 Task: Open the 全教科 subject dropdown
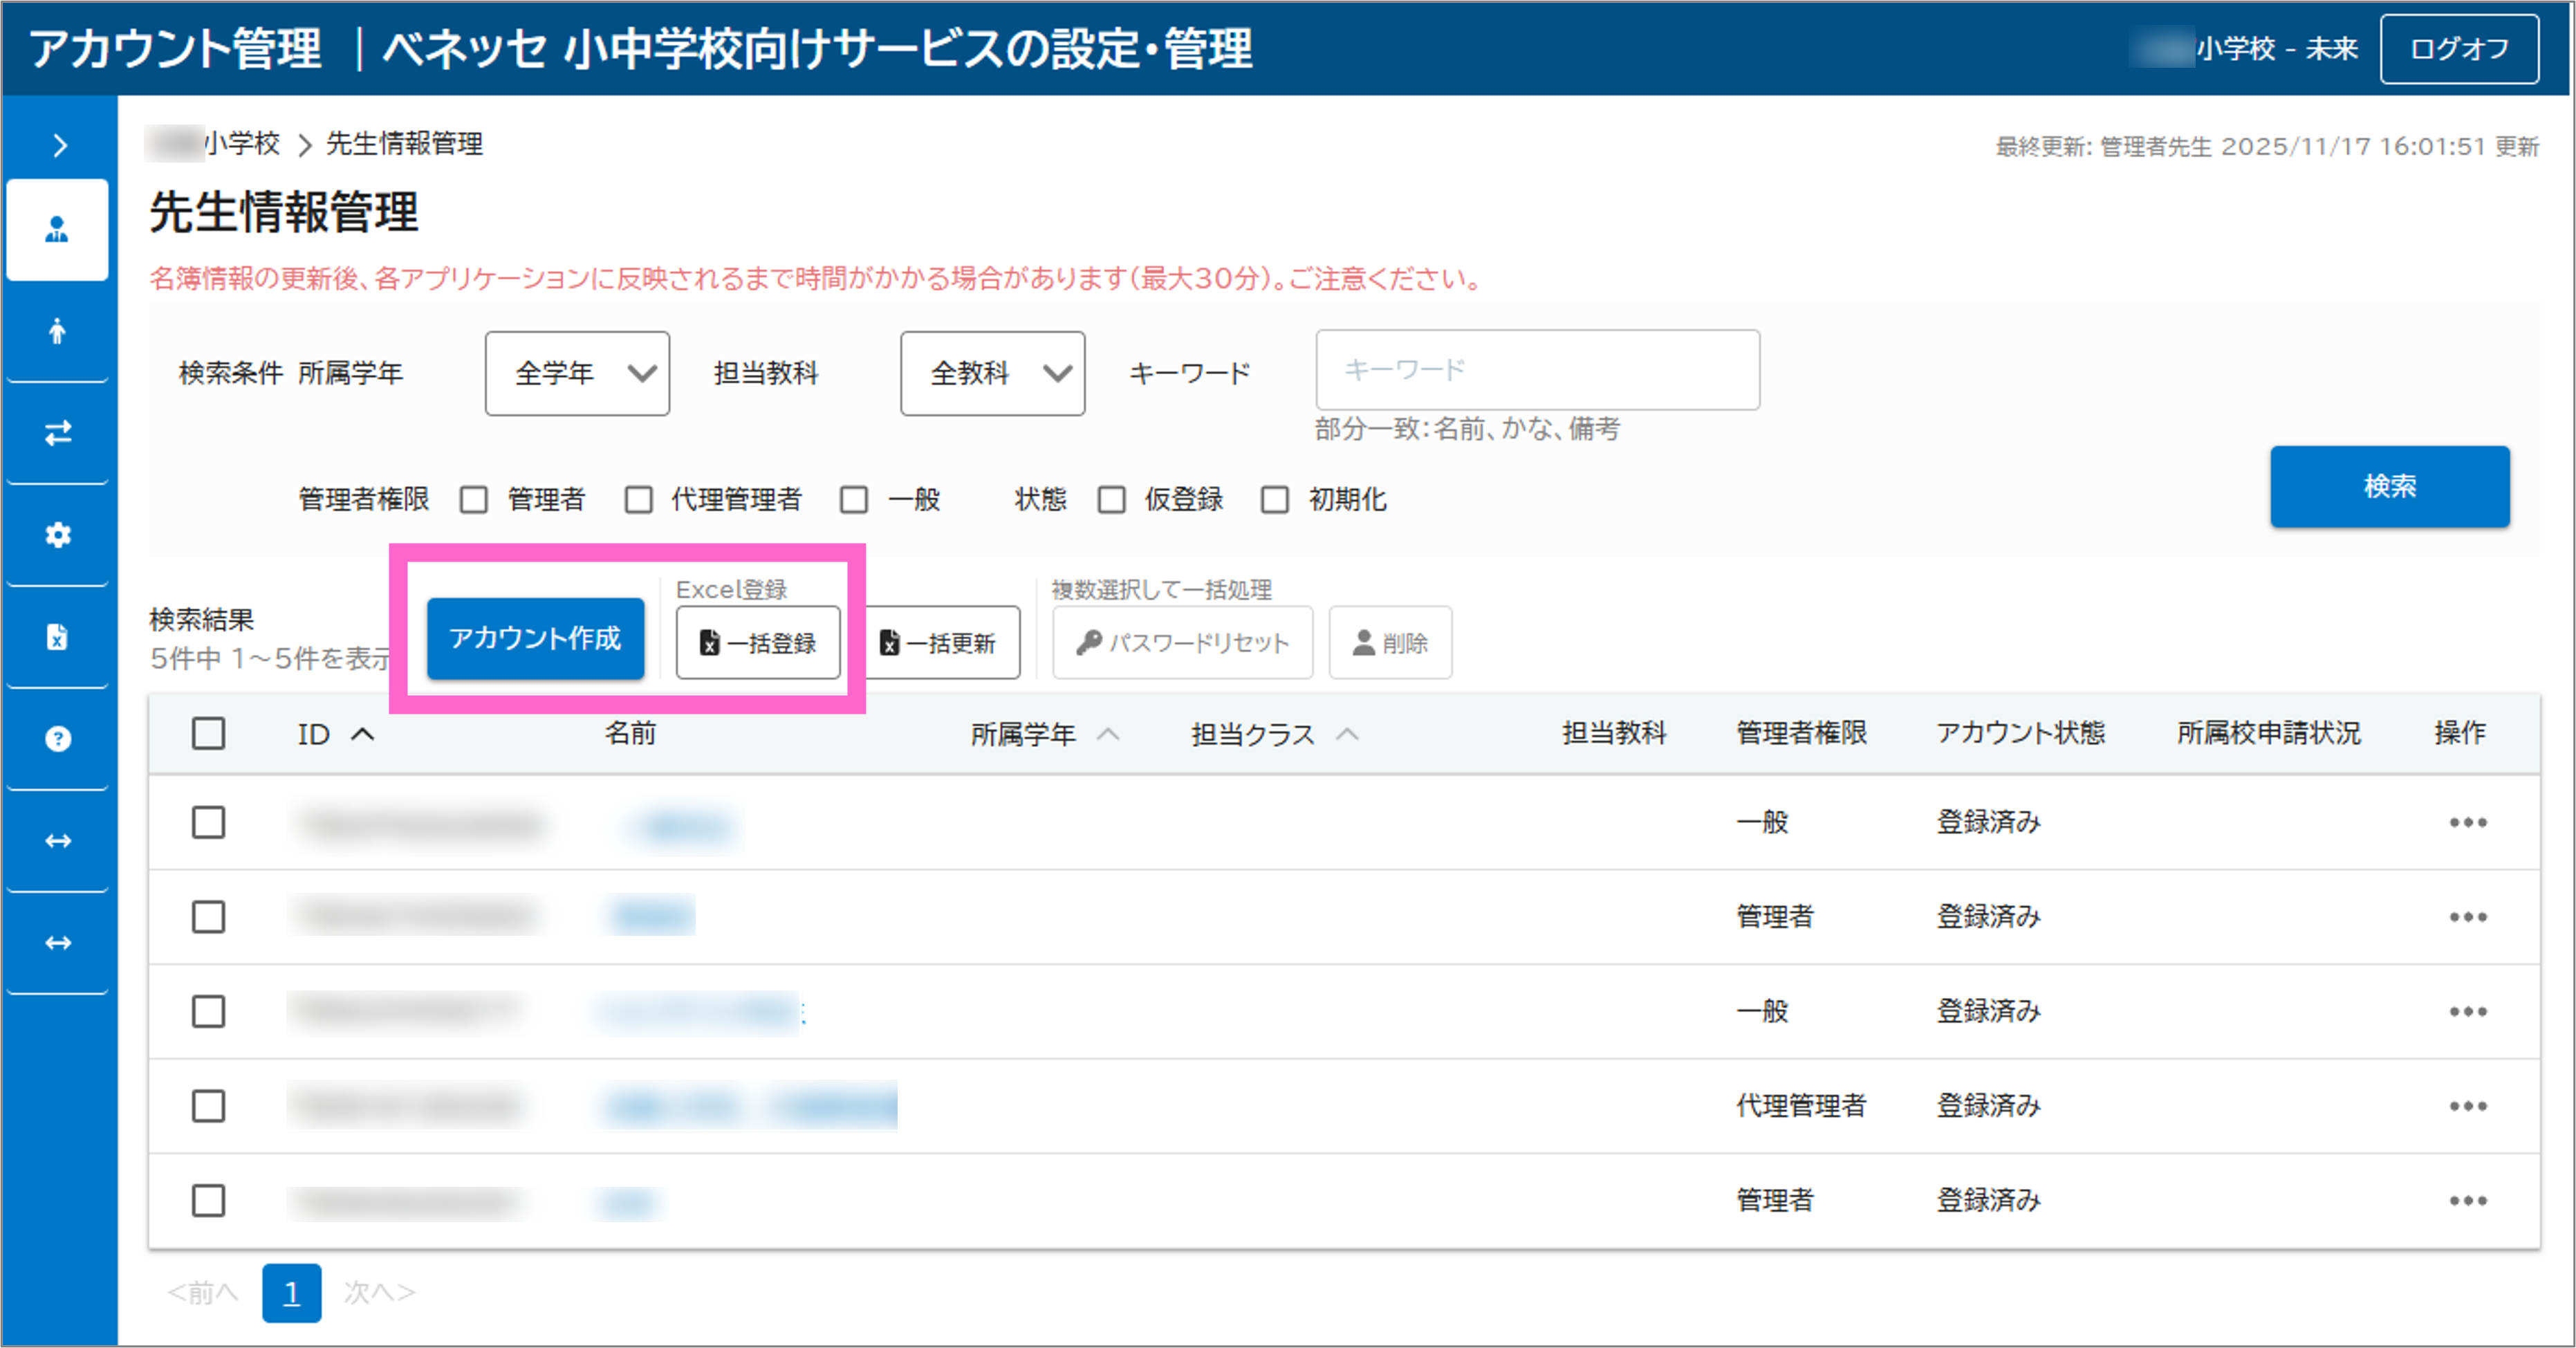coord(991,373)
